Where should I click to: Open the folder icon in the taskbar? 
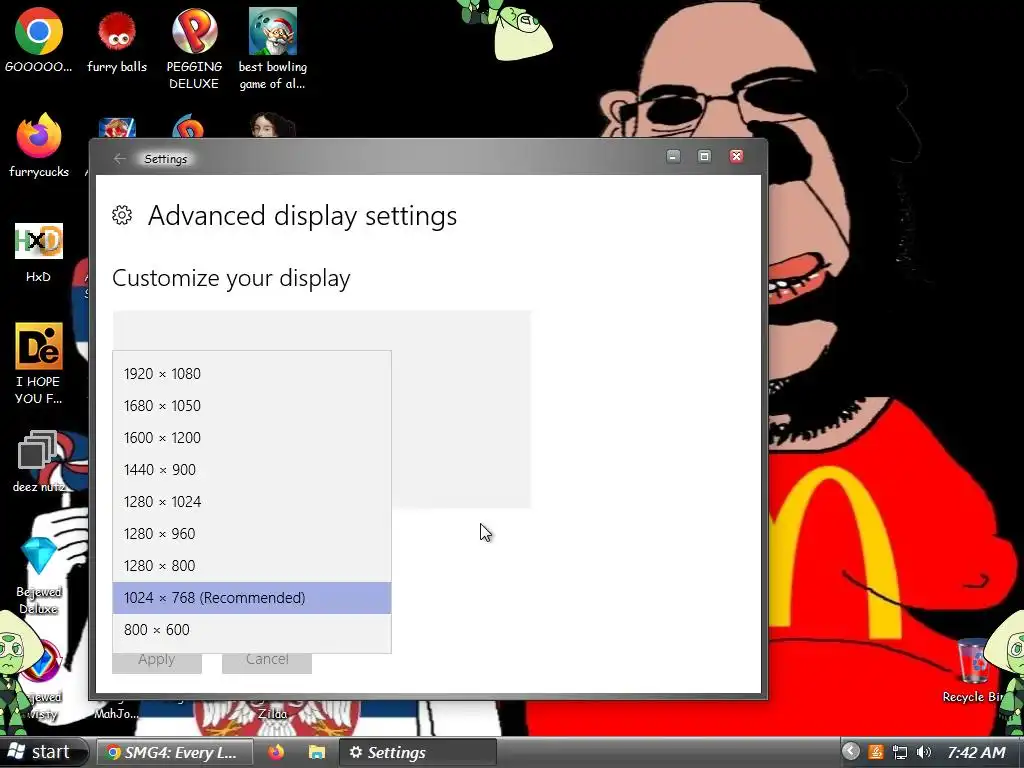point(317,752)
